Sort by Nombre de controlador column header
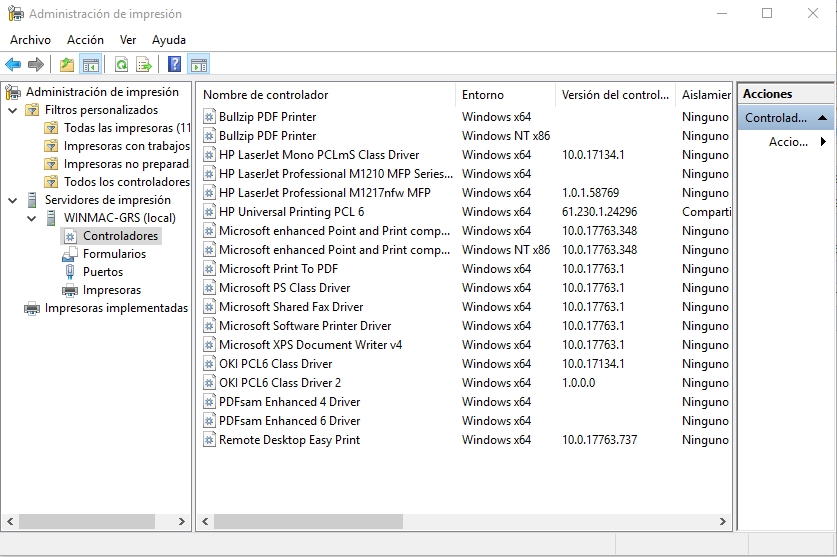 point(326,95)
